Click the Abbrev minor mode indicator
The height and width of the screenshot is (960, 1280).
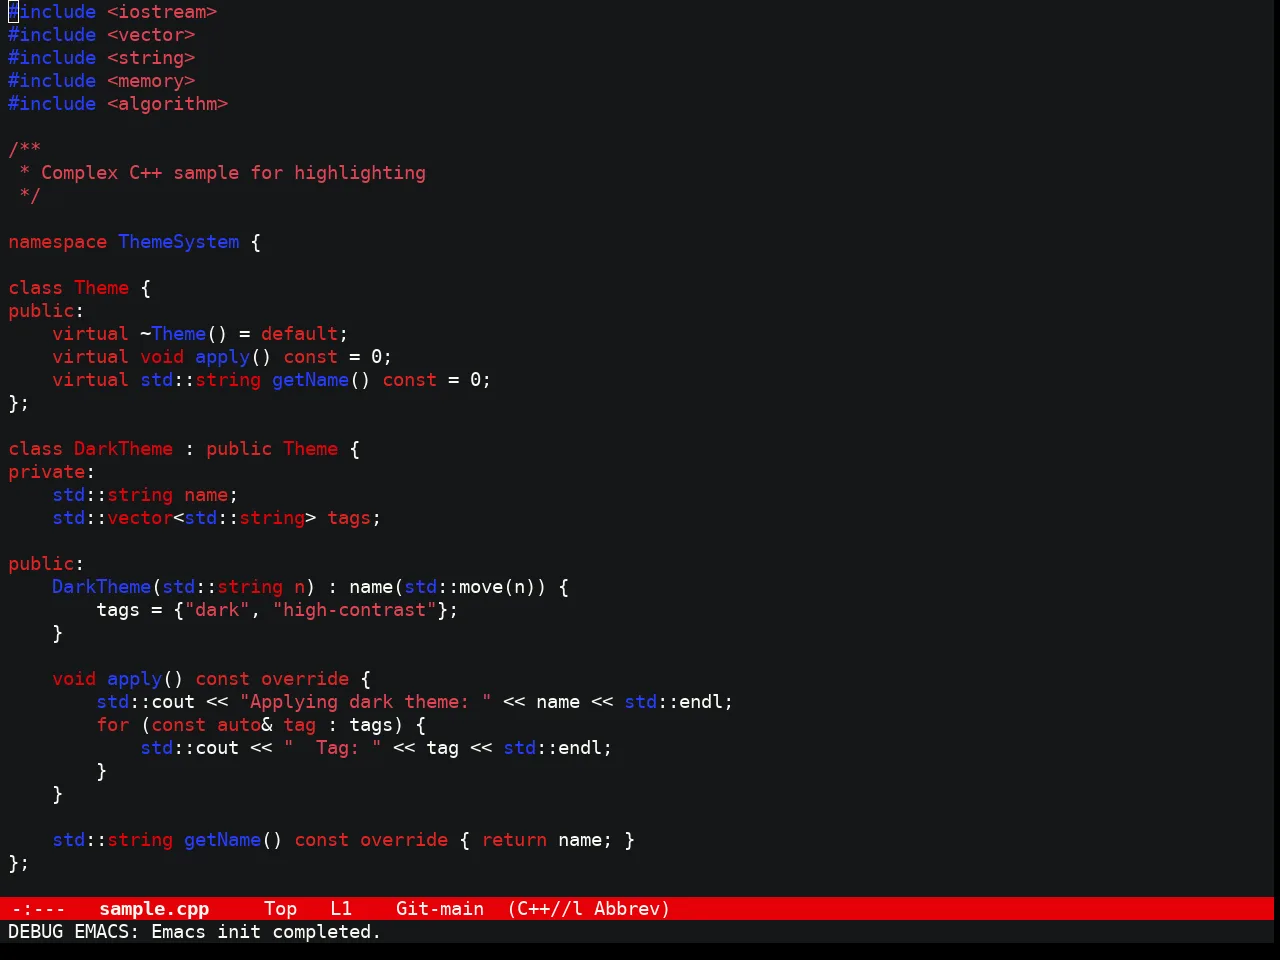pos(632,909)
